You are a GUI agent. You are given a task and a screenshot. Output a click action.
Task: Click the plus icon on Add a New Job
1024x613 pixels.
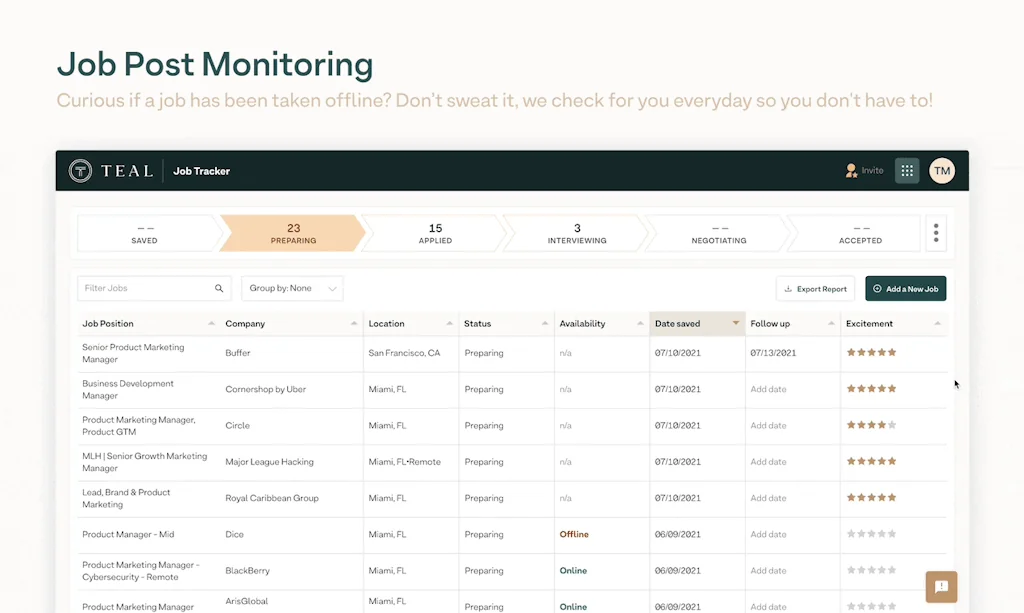tap(874, 288)
